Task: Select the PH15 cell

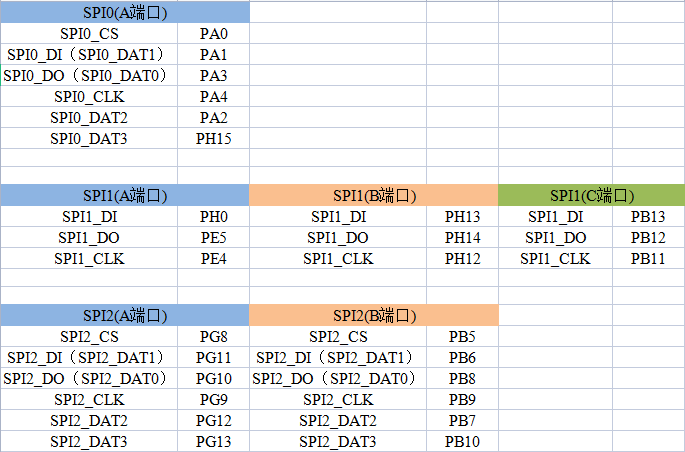Action: (x=214, y=138)
